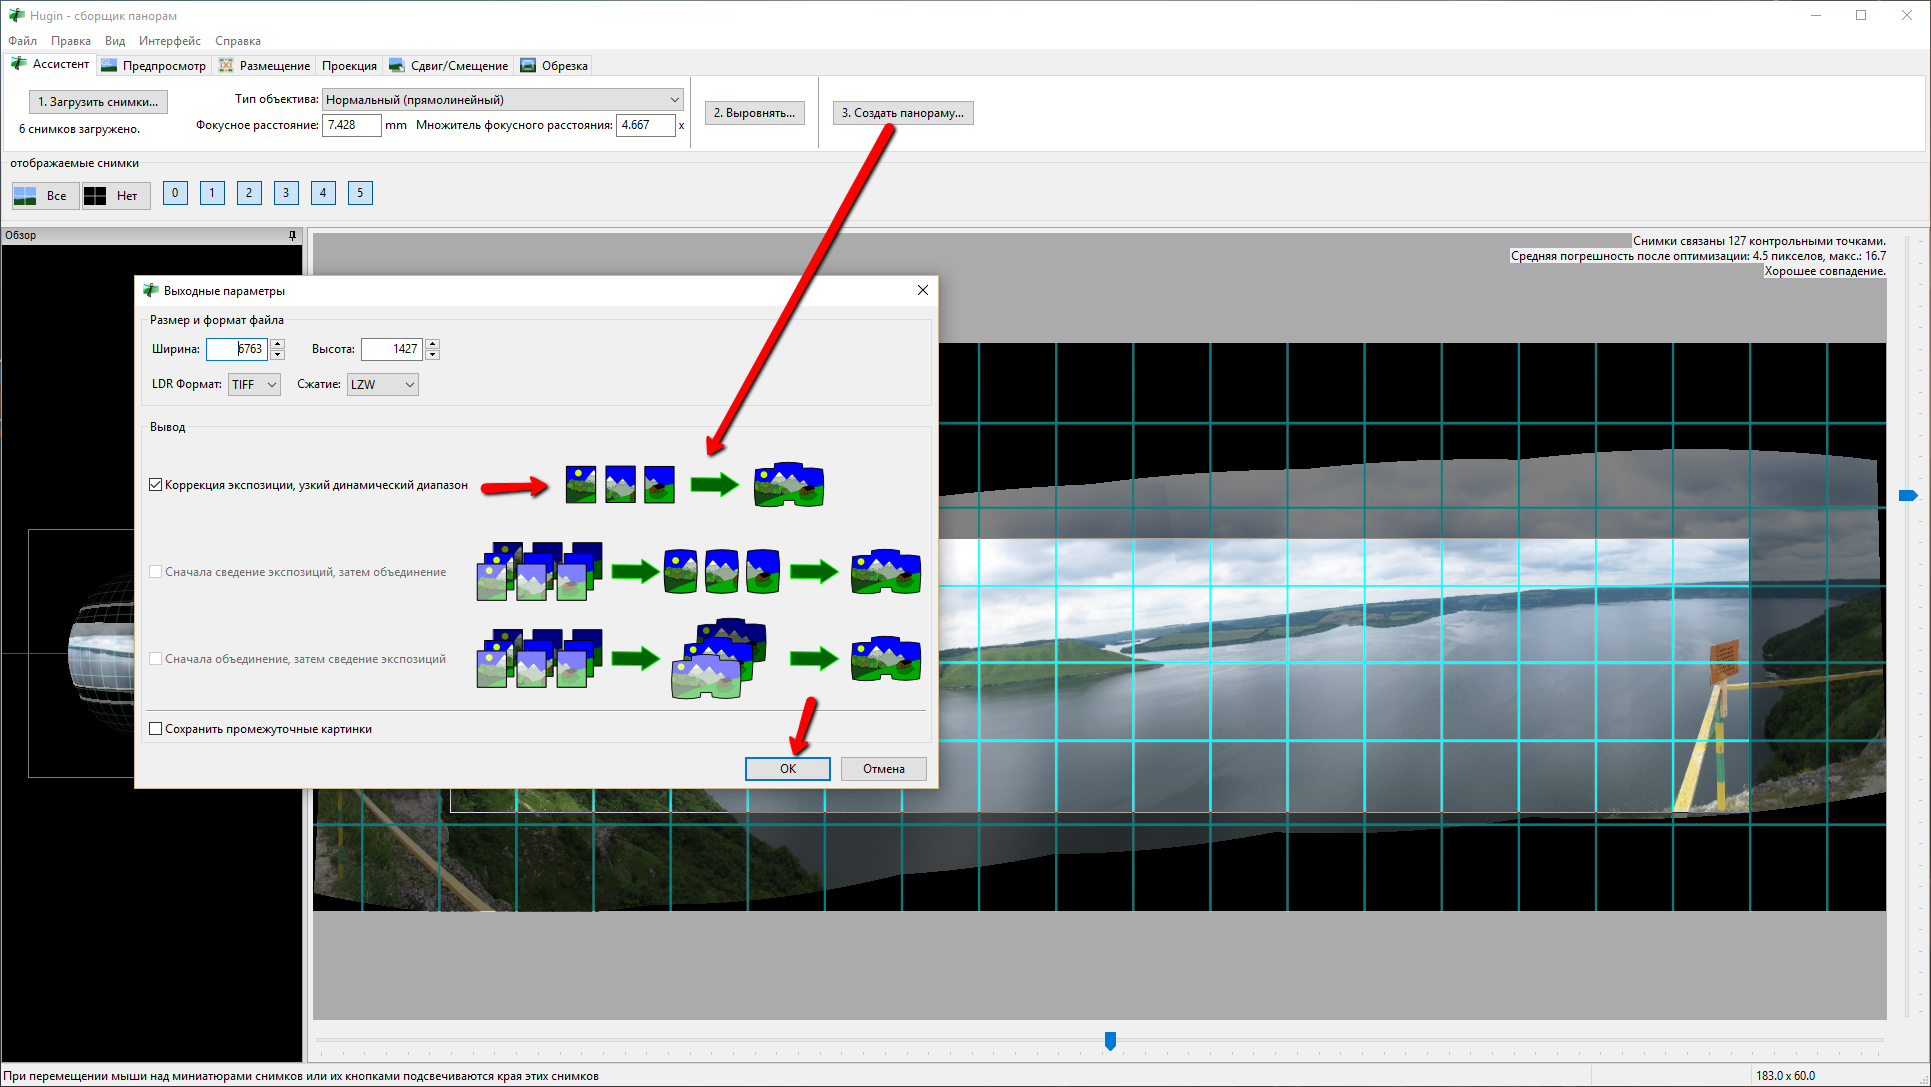Click the Align button
The image size is (1931, 1087).
[754, 113]
